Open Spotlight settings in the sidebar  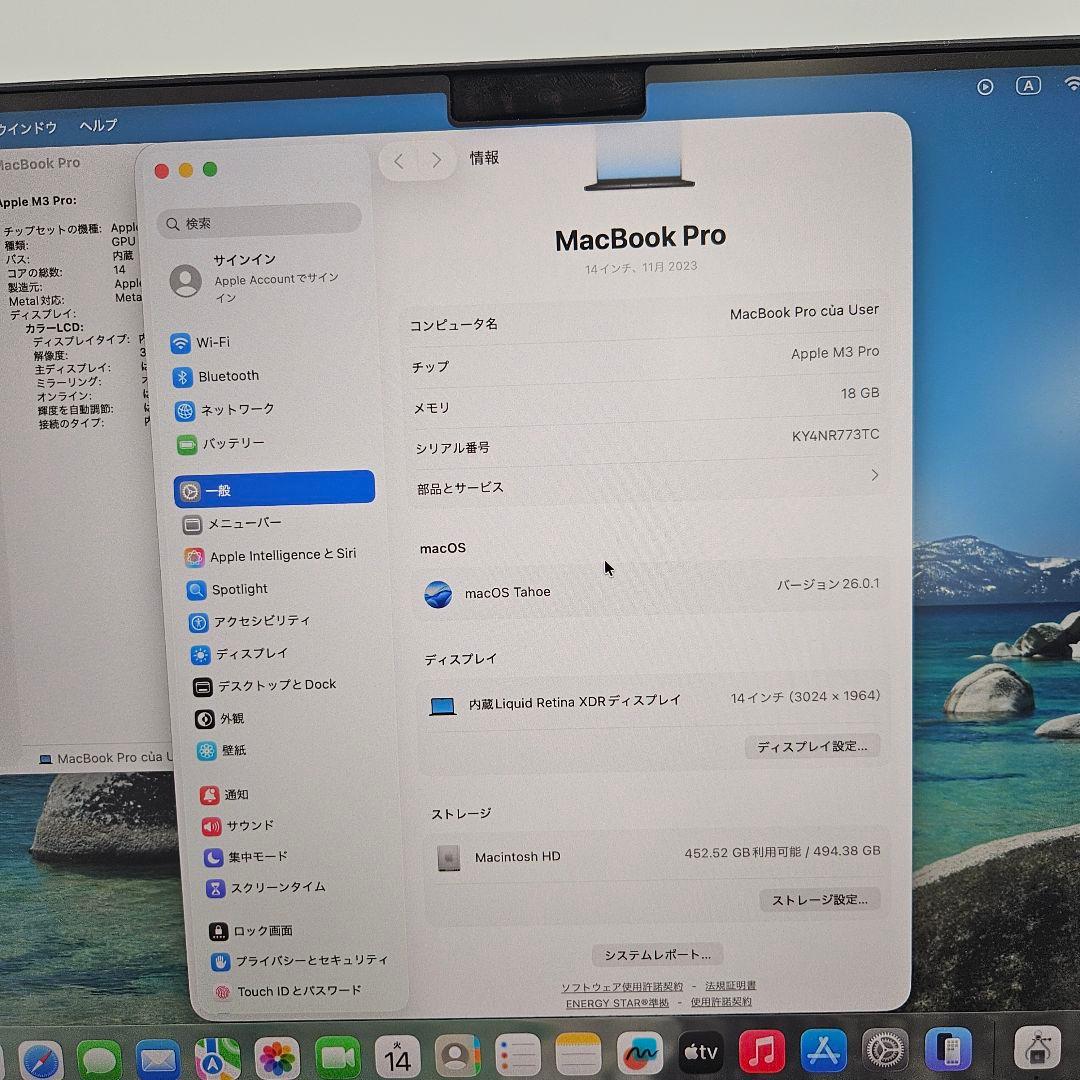(x=230, y=589)
